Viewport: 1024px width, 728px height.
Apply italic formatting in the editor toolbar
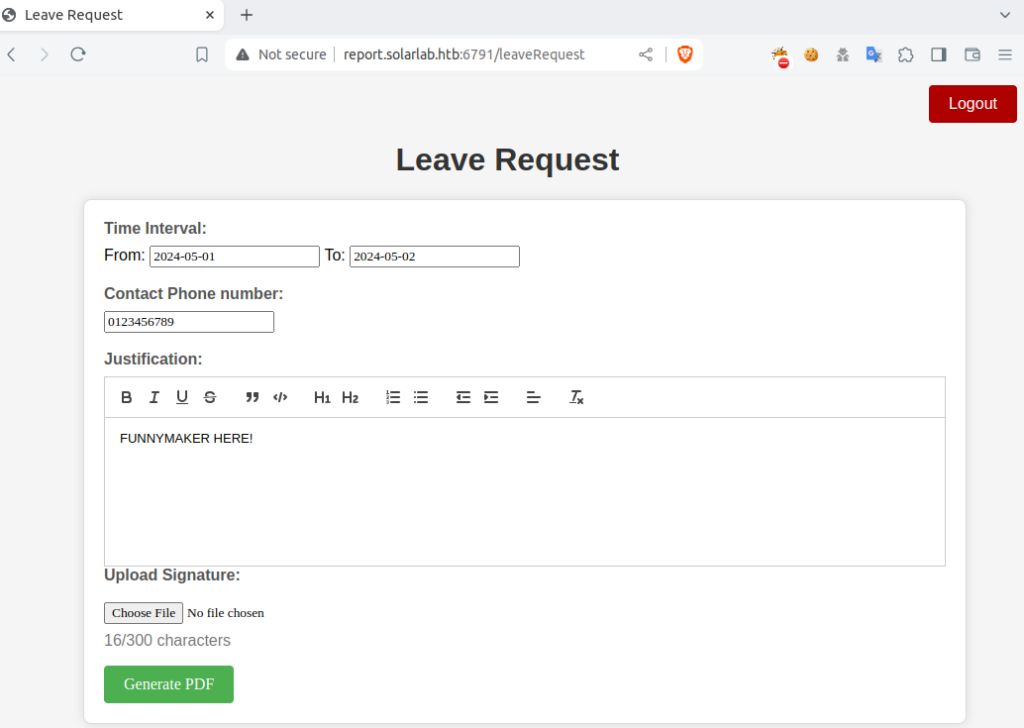point(154,397)
